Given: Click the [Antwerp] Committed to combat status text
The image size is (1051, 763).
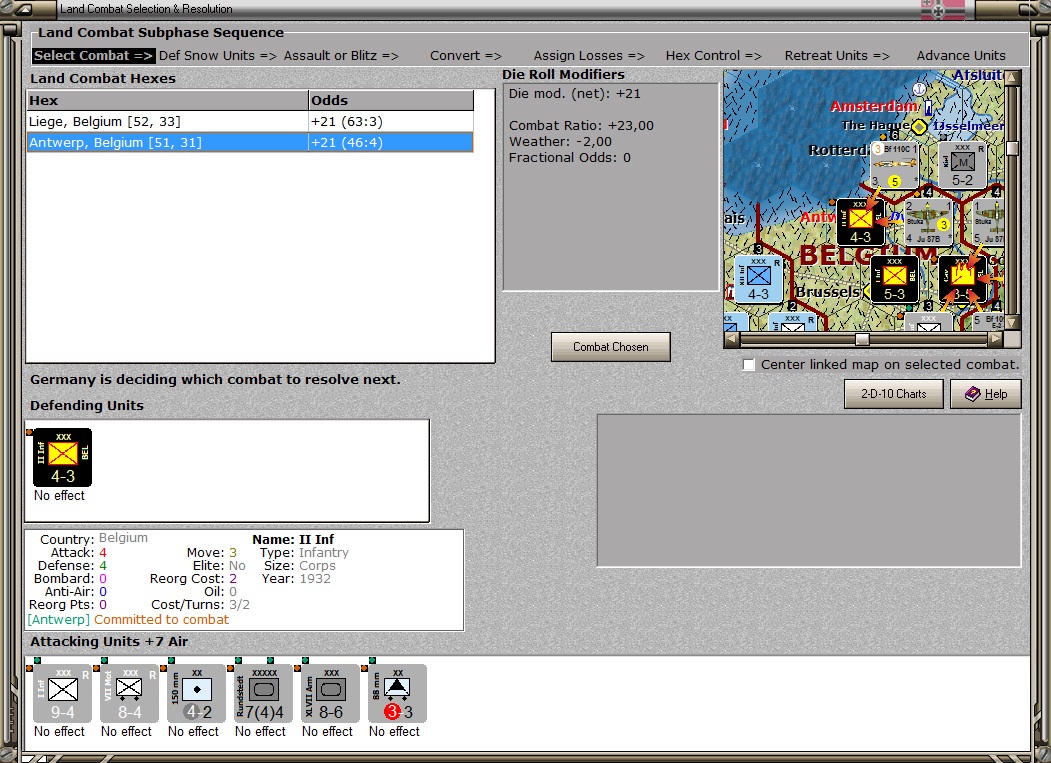Looking at the screenshot, I should point(128,620).
